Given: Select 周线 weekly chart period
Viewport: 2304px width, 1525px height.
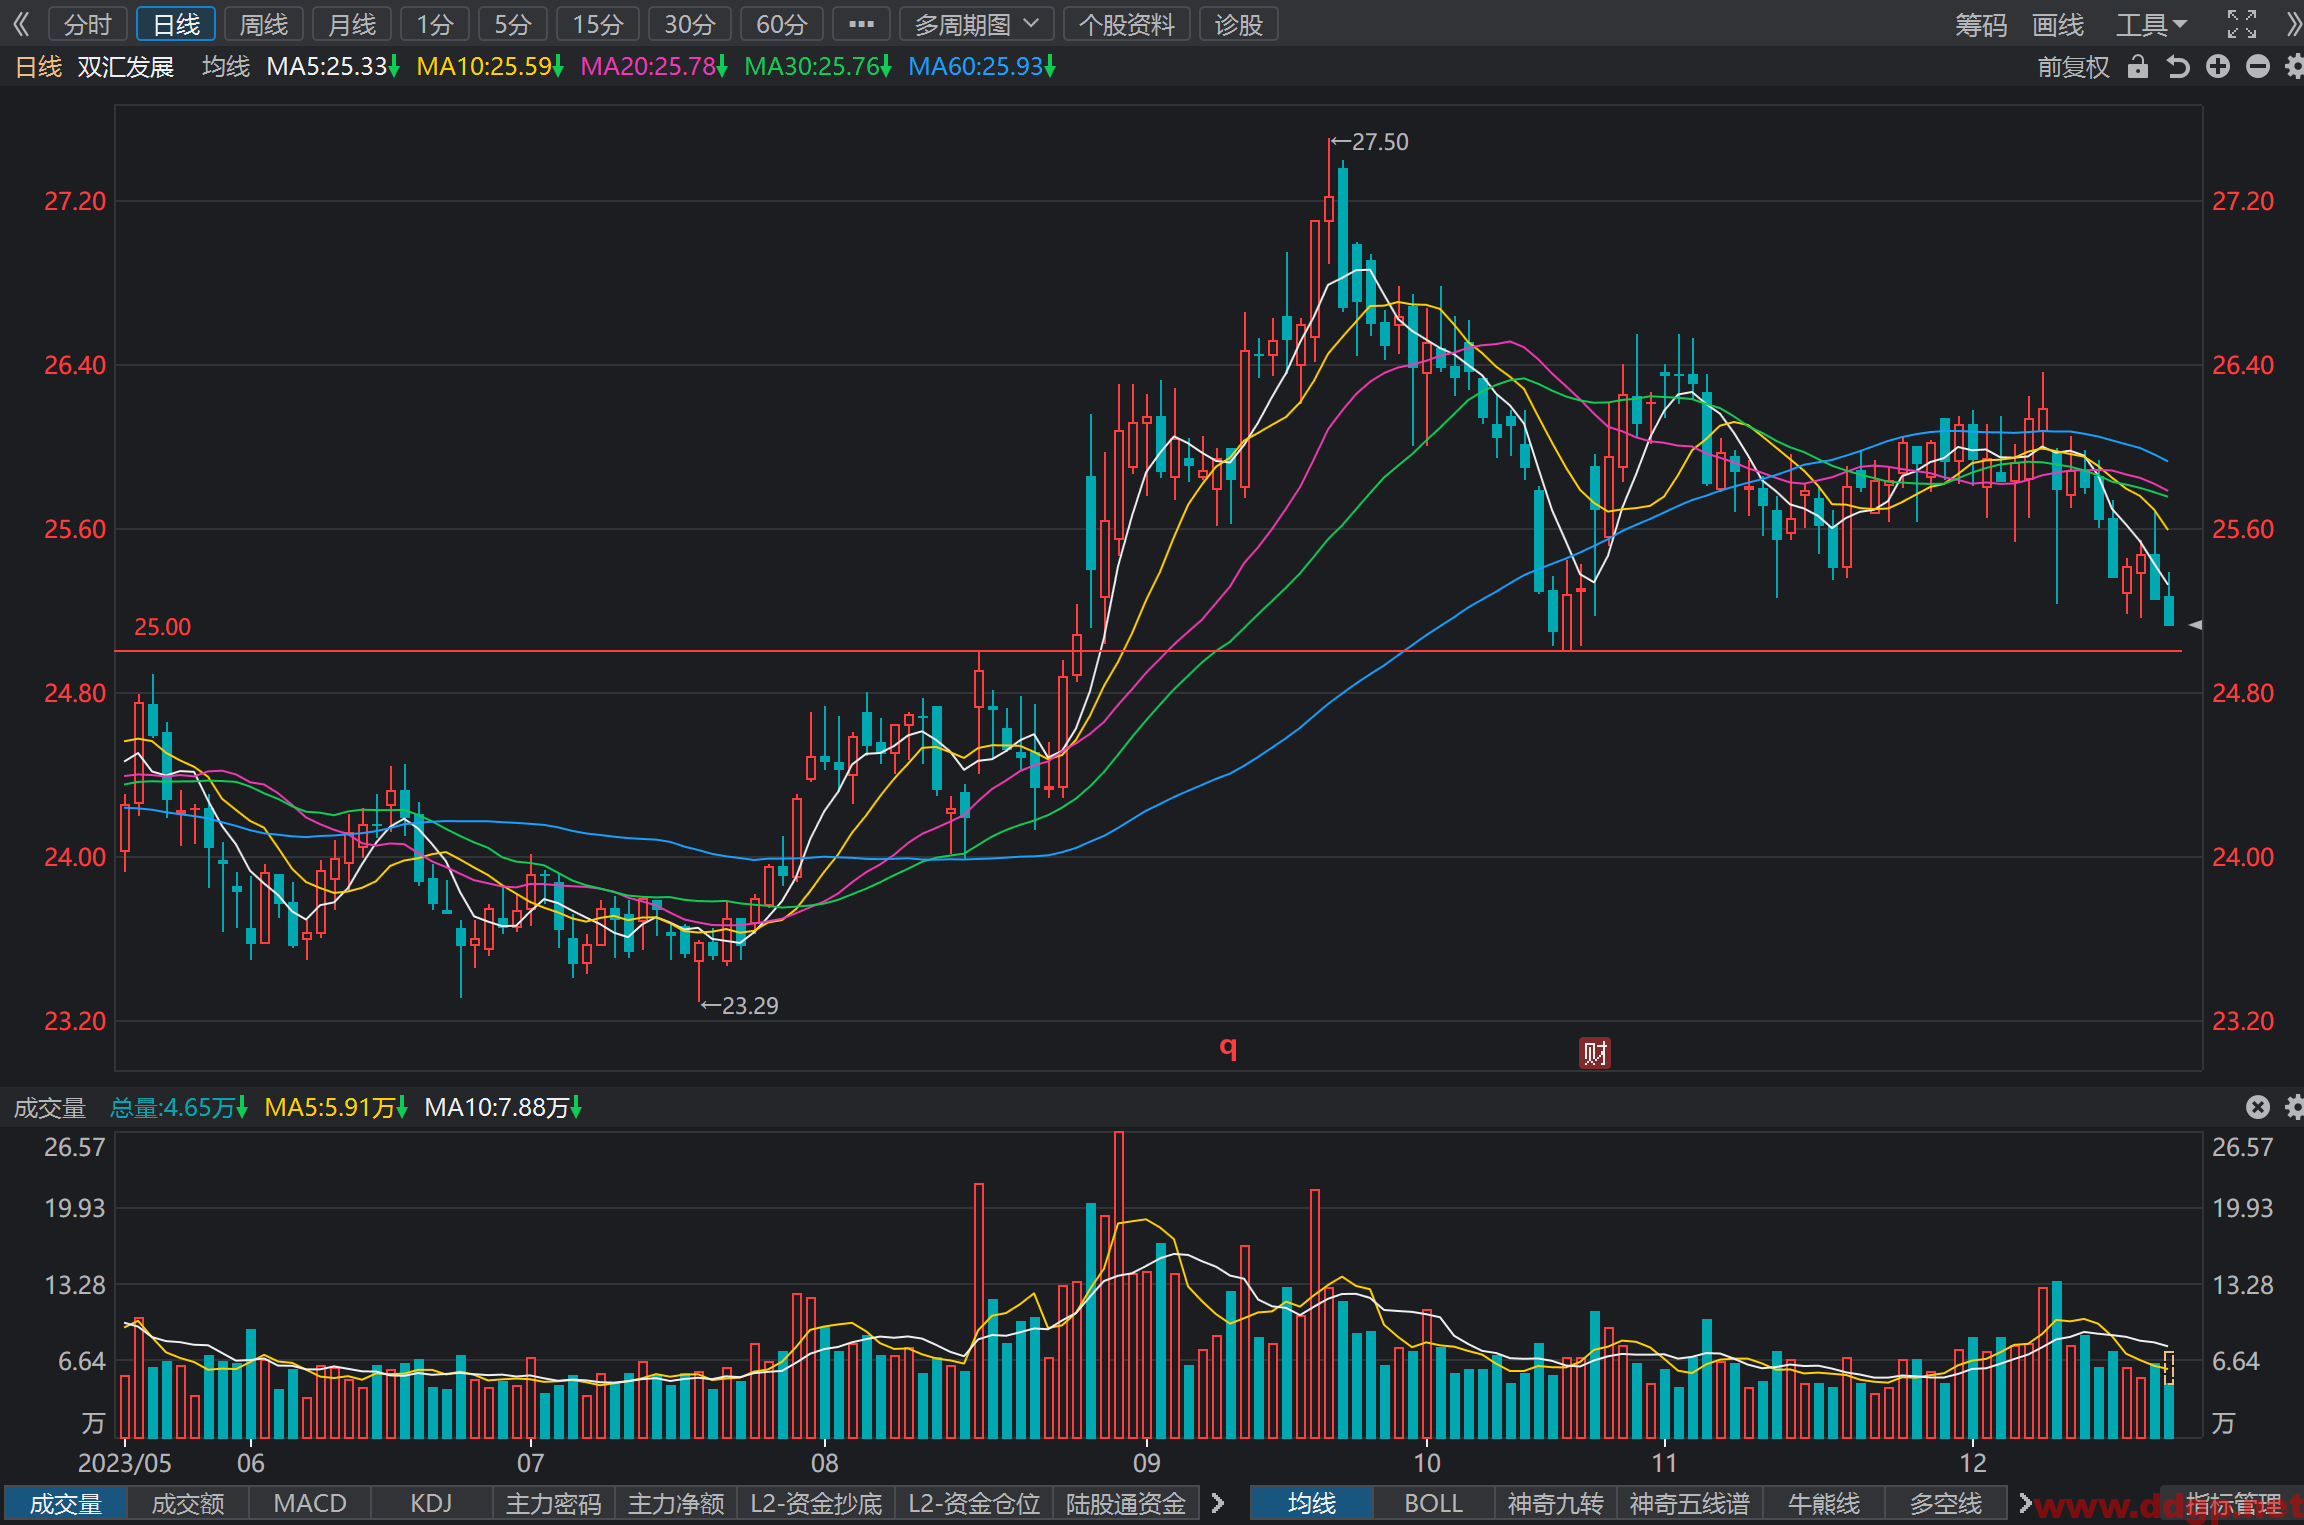Looking at the screenshot, I should 264,24.
